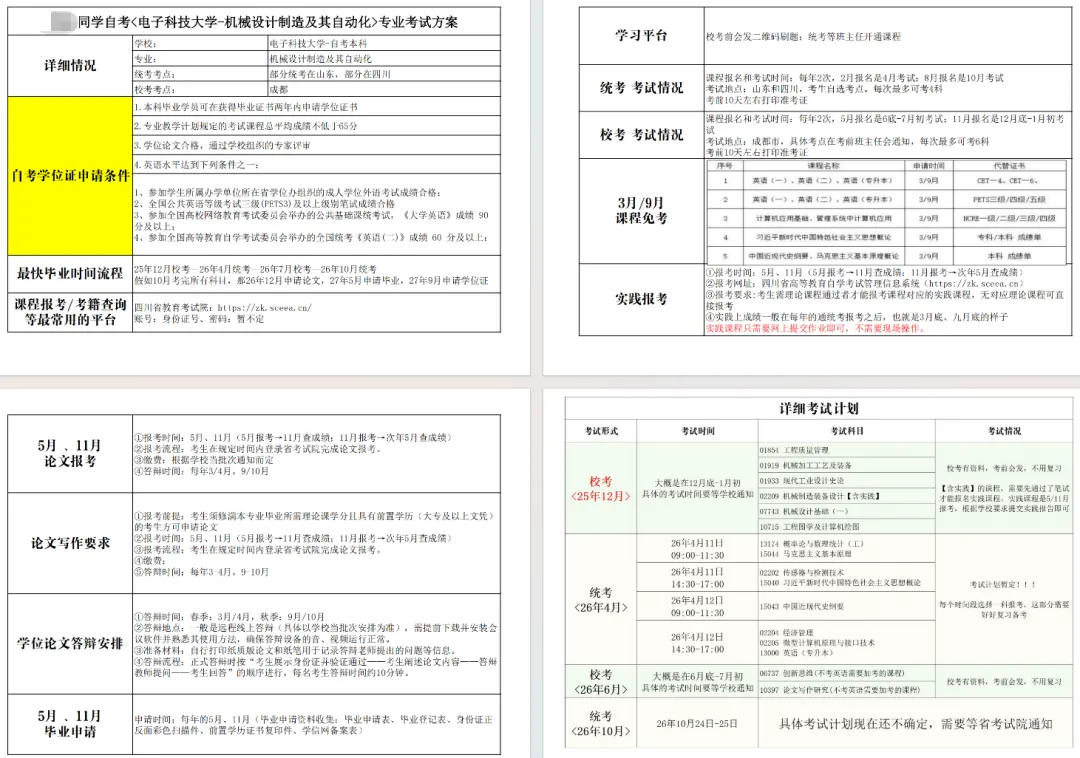Select '部分统考在山东，部分在四川' cell
The width and height of the screenshot is (1080, 758).
coord(384,74)
